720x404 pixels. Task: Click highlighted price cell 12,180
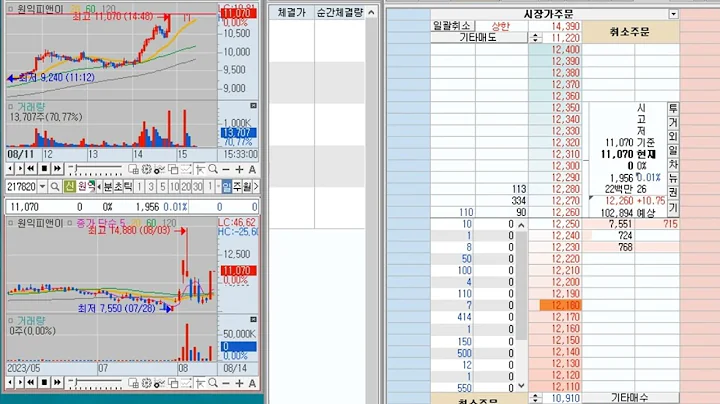coord(560,305)
